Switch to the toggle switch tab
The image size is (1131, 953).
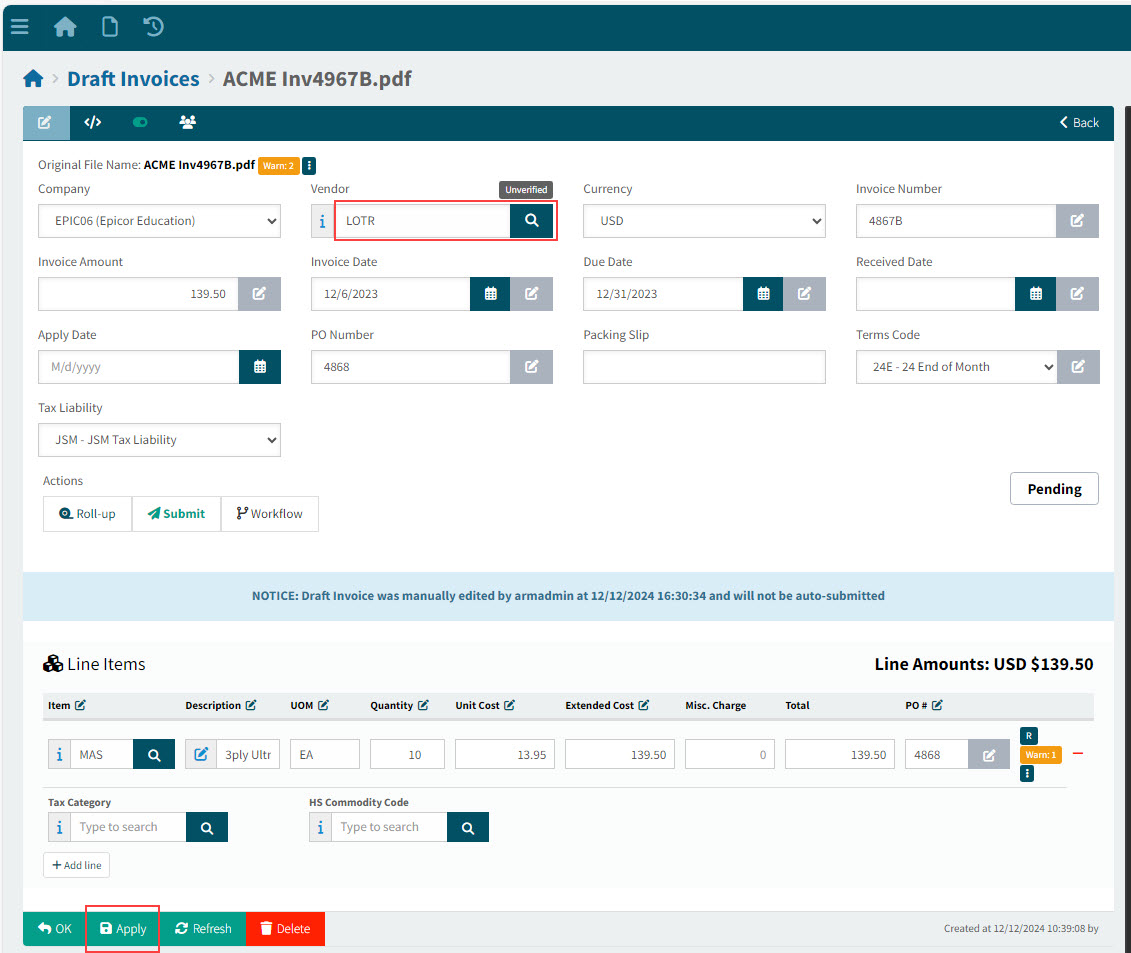[140, 122]
